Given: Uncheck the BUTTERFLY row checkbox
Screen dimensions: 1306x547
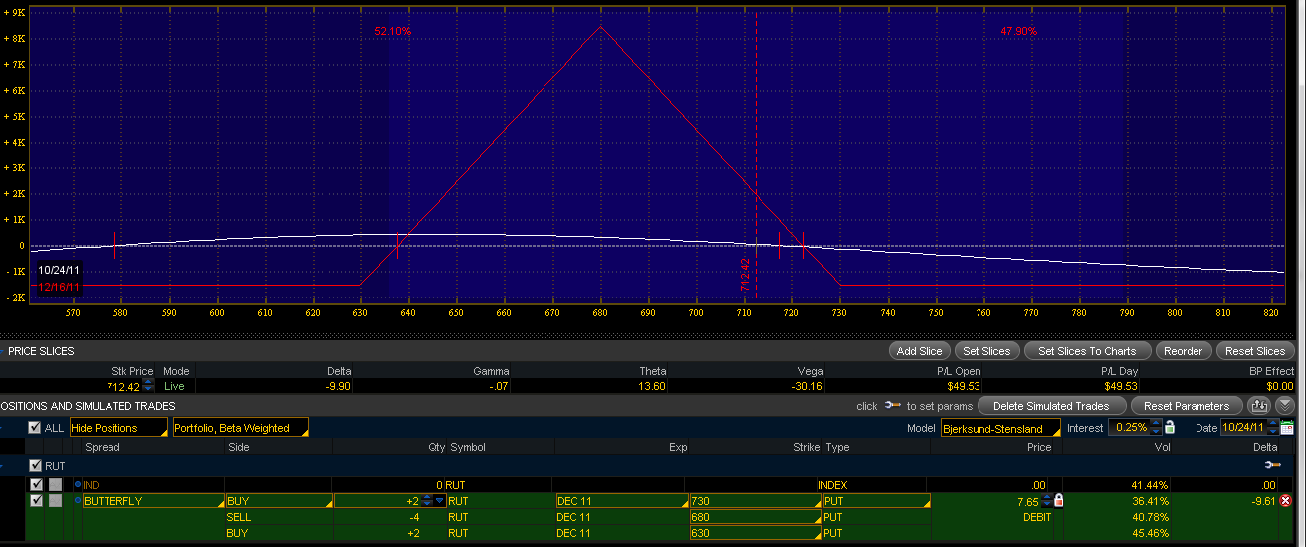Looking at the screenshot, I should [x=37, y=500].
